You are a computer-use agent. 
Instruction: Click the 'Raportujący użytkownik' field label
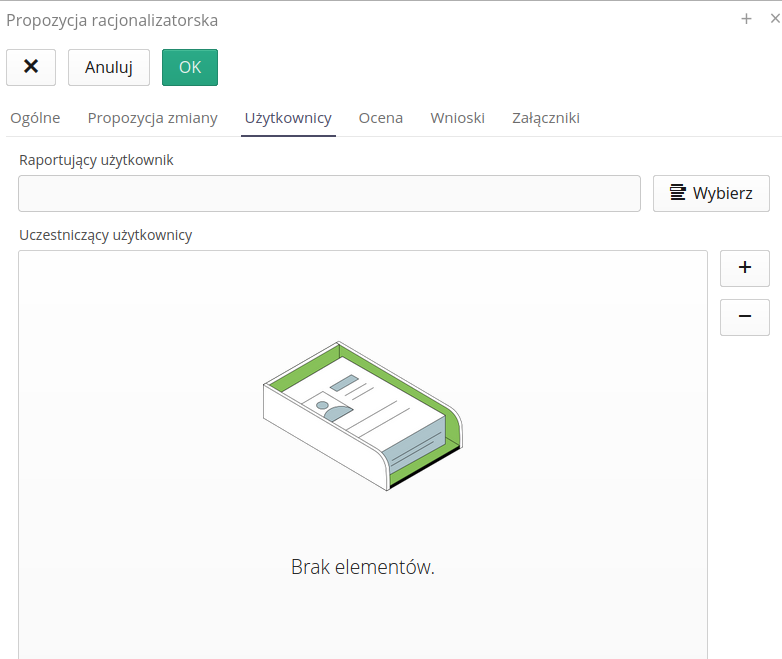pos(96,159)
